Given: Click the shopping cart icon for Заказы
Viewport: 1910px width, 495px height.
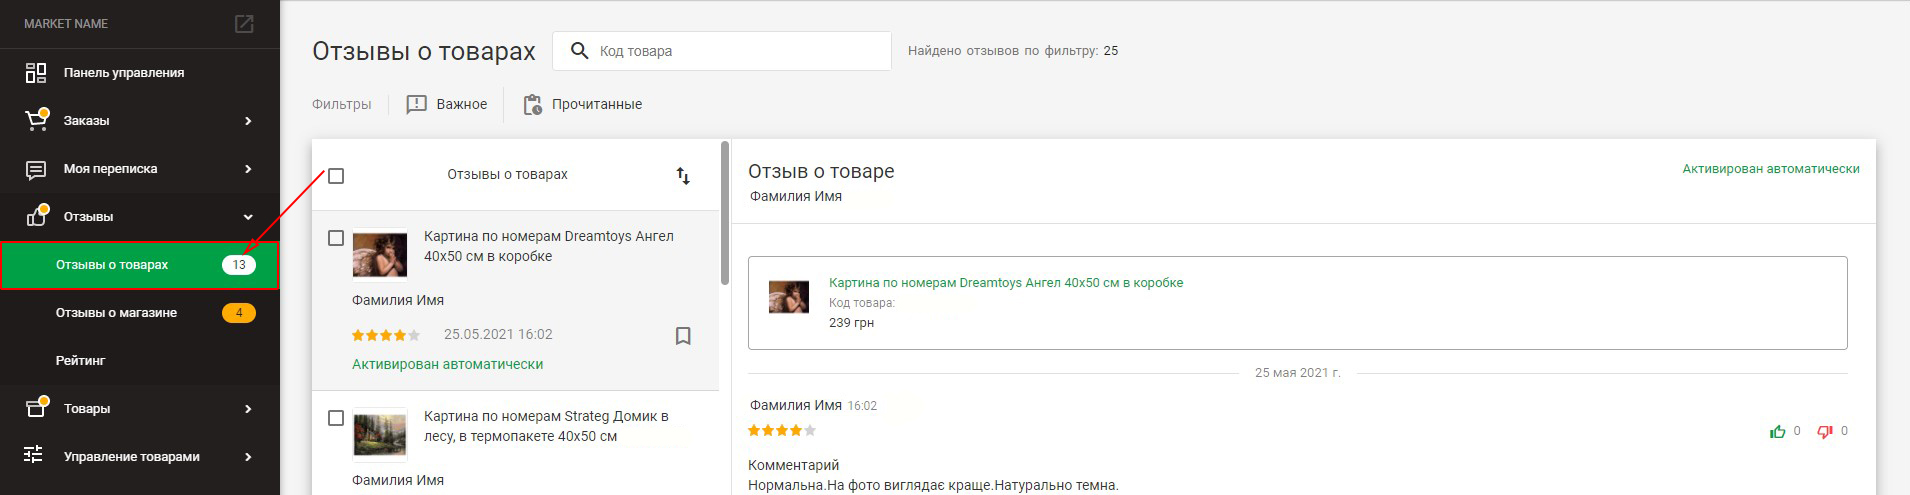Looking at the screenshot, I should 36,120.
